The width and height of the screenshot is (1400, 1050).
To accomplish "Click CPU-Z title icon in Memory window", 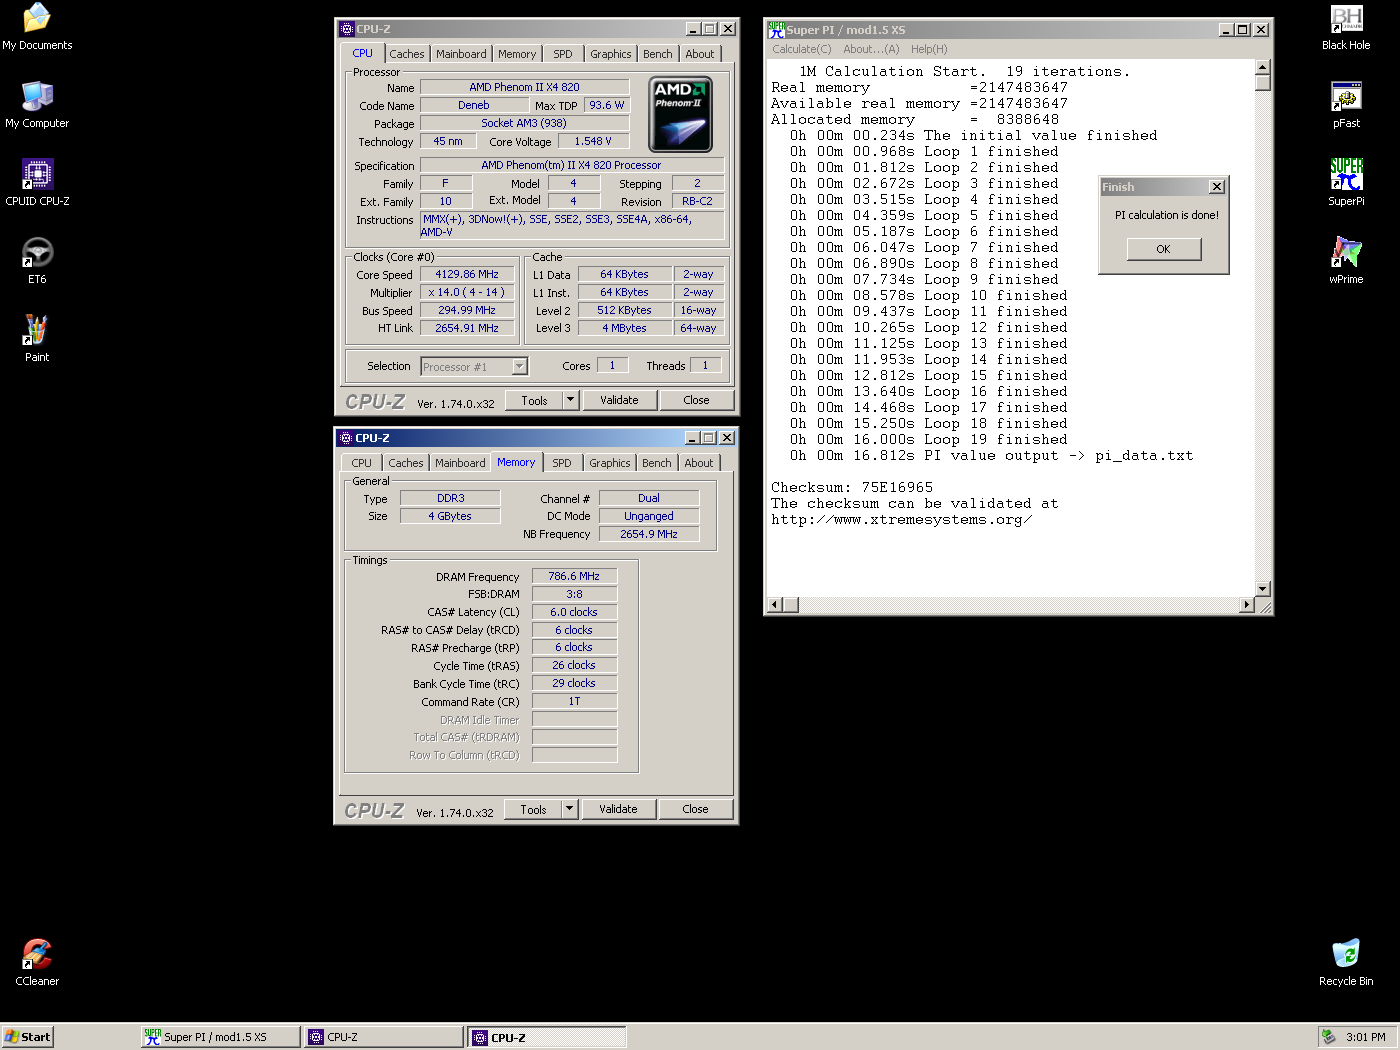I will click(x=346, y=438).
